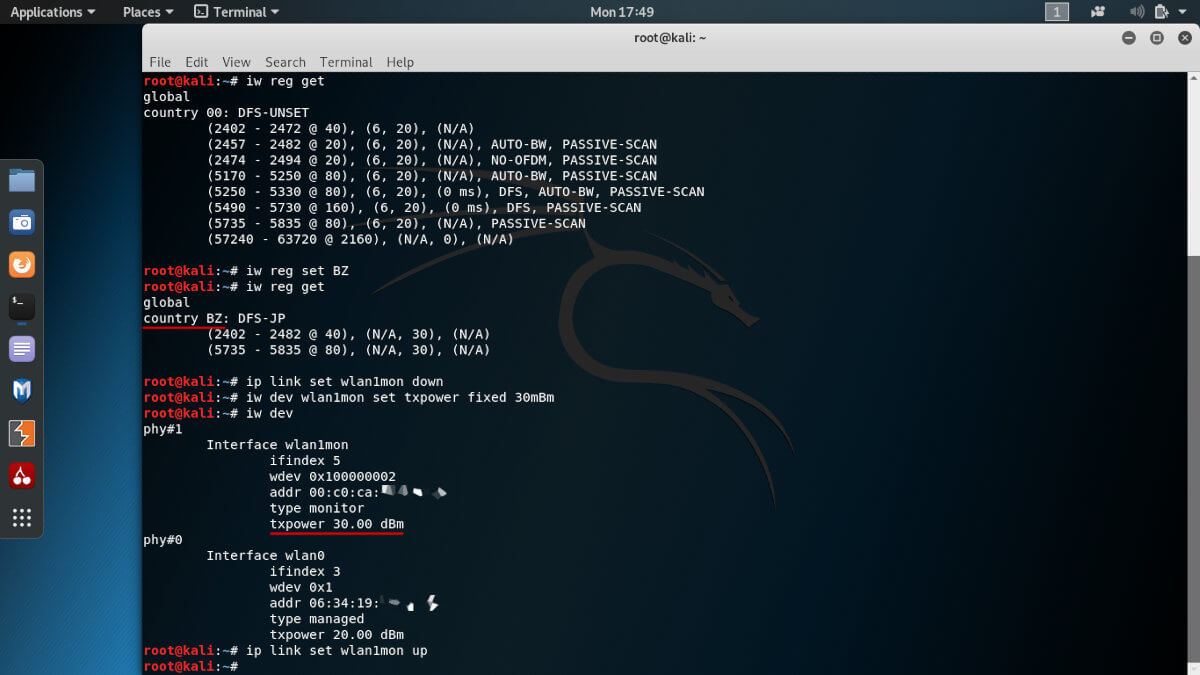This screenshot has height=675, width=1200.
Task: Maximize the root@kali terminal window
Action: (x=1157, y=37)
